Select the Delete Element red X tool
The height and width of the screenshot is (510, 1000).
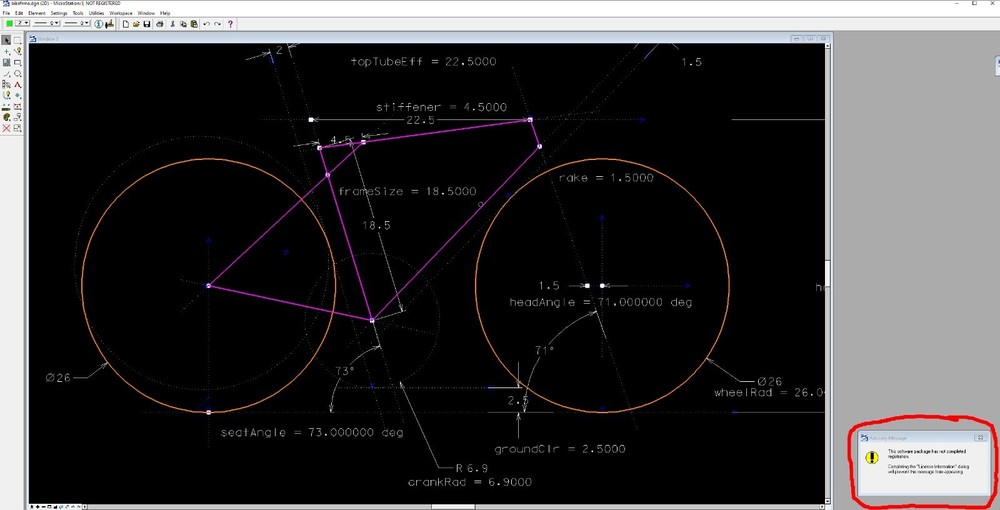pyautogui.click(x=6, y=128)
